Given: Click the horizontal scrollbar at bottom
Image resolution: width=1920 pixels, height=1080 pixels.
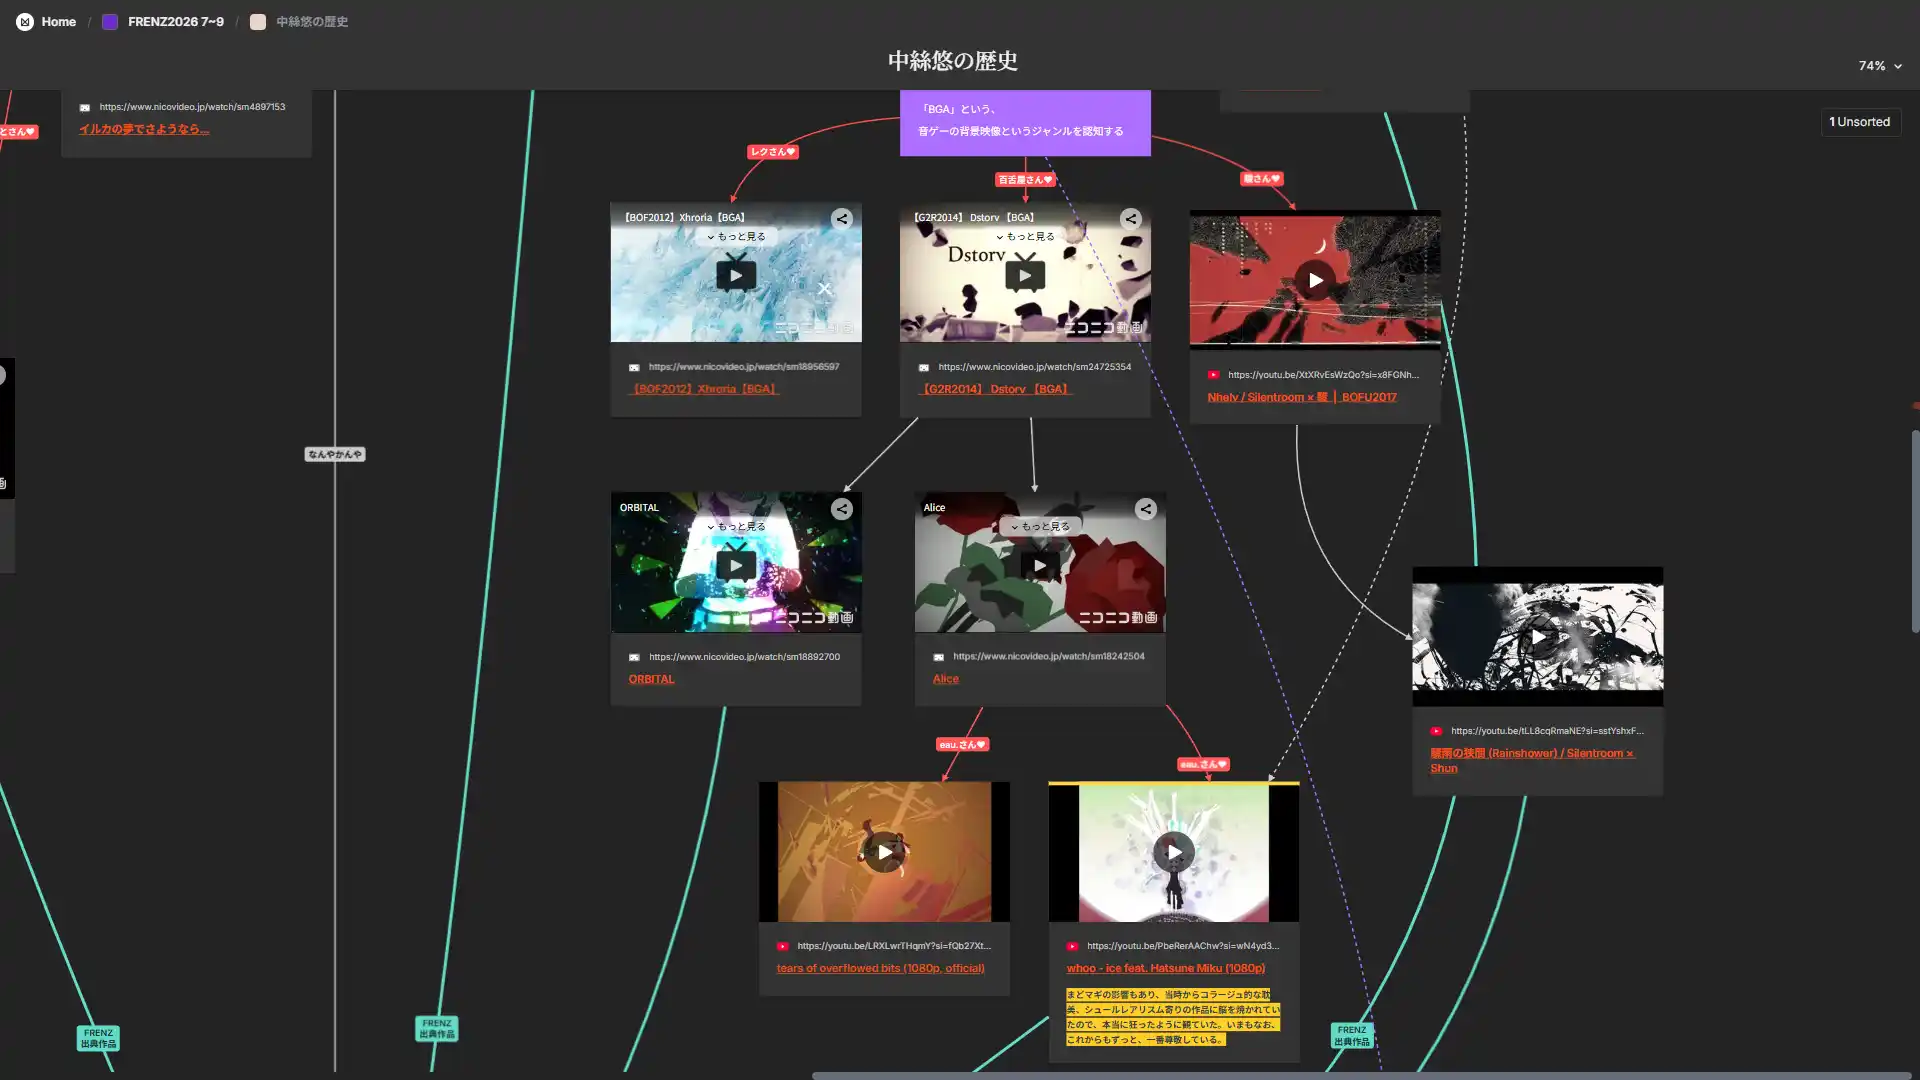Looking at the screenshot, I should coord(1361,1076).
